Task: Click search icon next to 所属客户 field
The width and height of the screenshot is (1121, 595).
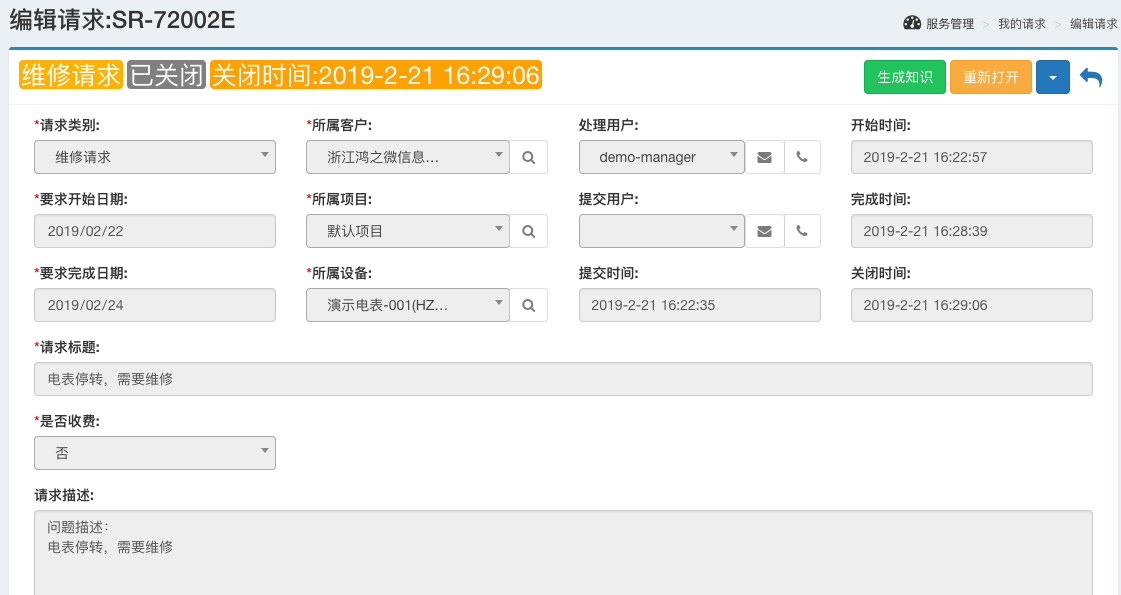Action: coord(528,157)
